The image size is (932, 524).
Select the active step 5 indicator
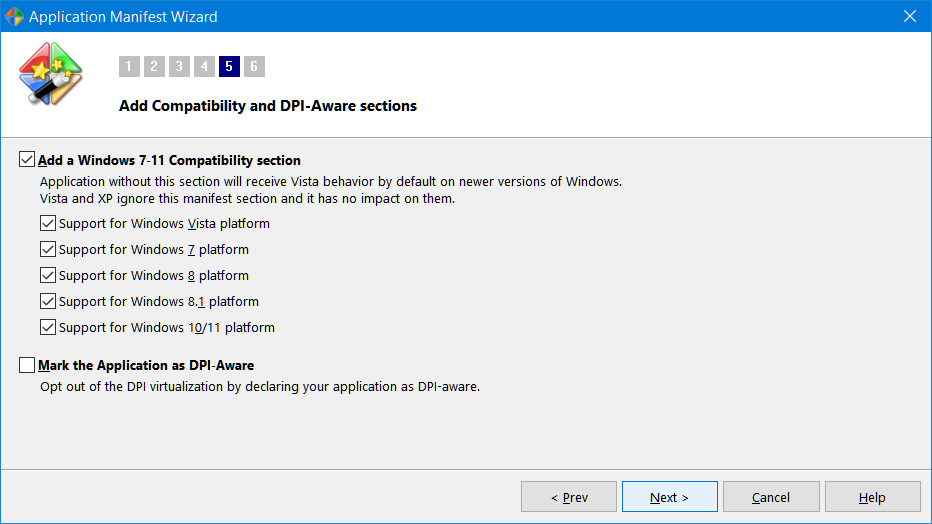click(229, 67)
